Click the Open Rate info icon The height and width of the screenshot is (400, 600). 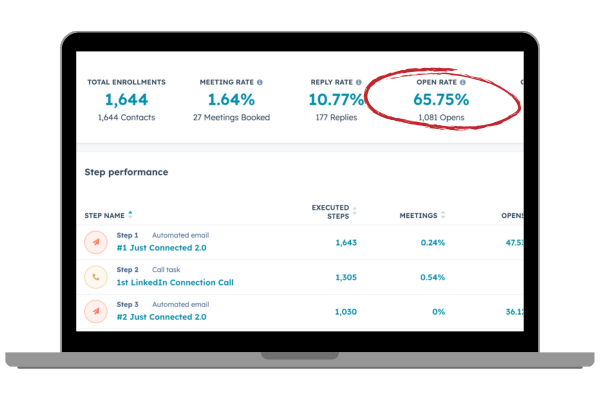click(x=463, y=82)
